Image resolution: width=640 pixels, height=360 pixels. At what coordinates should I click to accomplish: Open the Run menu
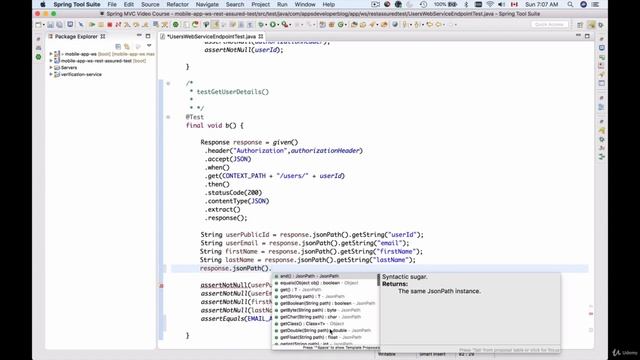click(x=282, y=4)
